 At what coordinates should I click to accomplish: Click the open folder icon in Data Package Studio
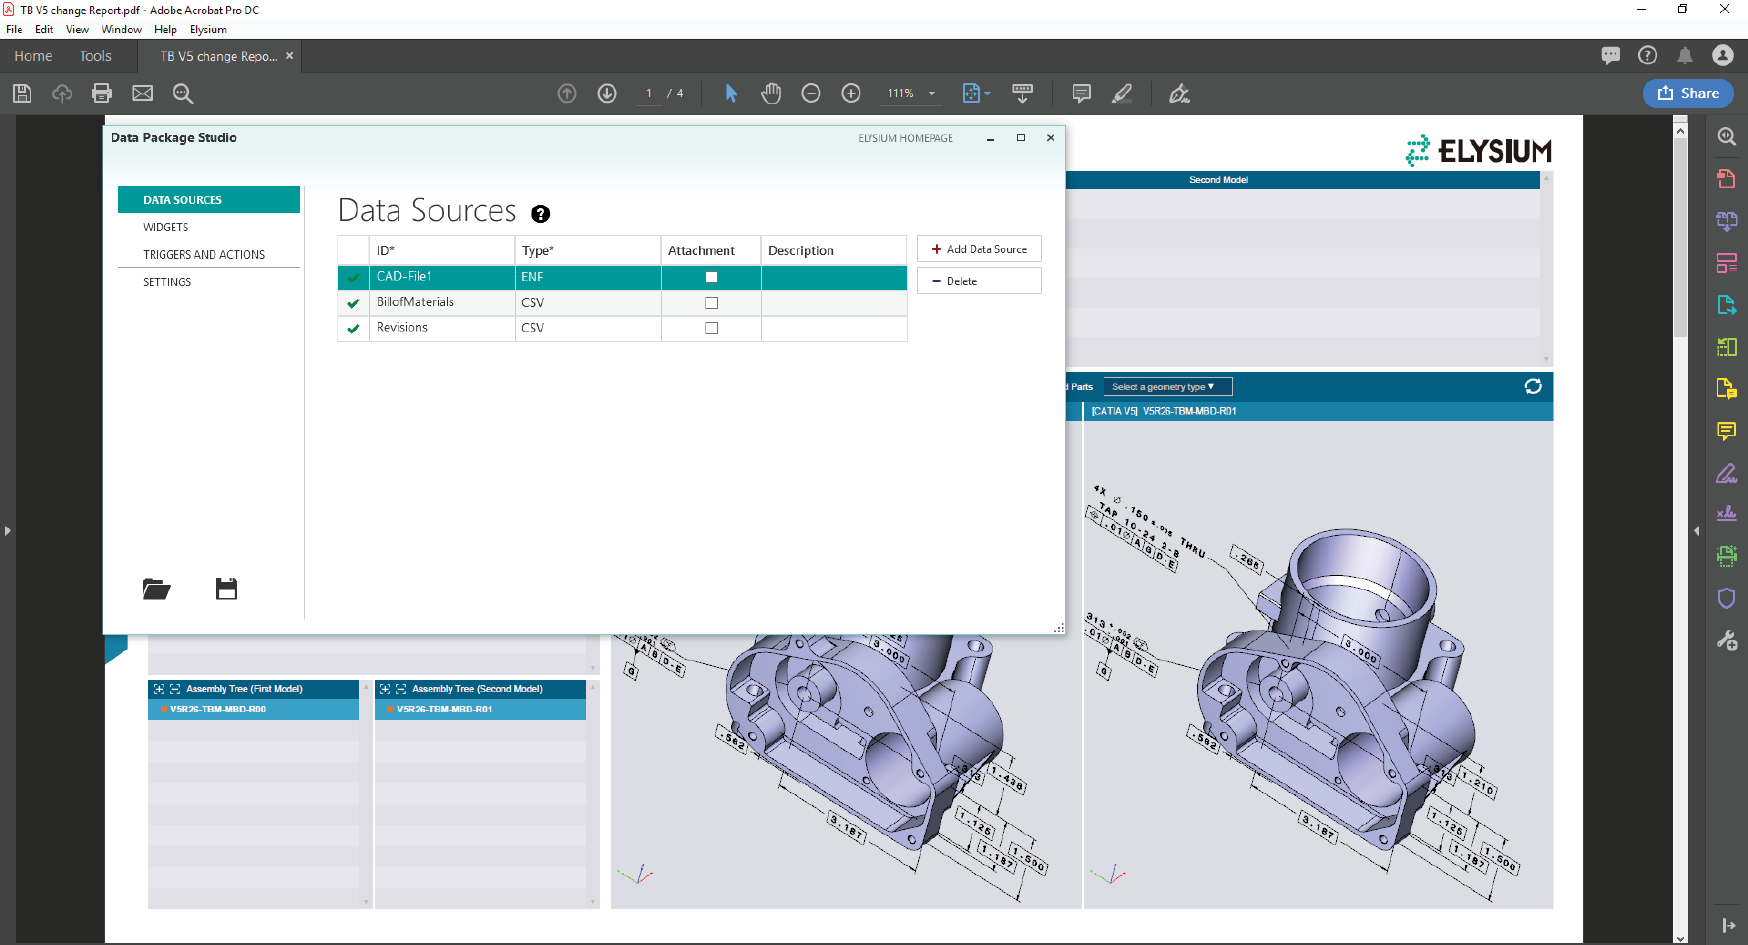(x=156, y=589)
